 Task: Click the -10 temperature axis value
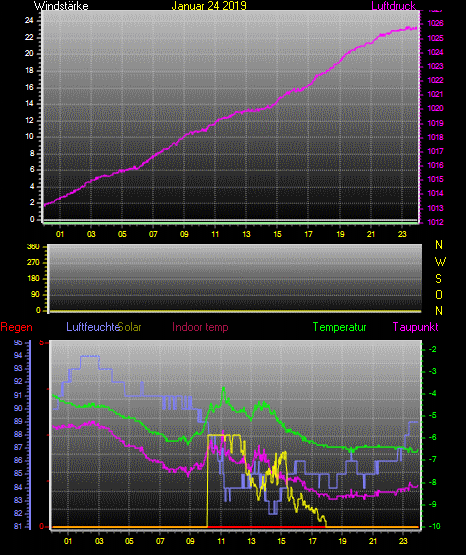tap(434, 526)
